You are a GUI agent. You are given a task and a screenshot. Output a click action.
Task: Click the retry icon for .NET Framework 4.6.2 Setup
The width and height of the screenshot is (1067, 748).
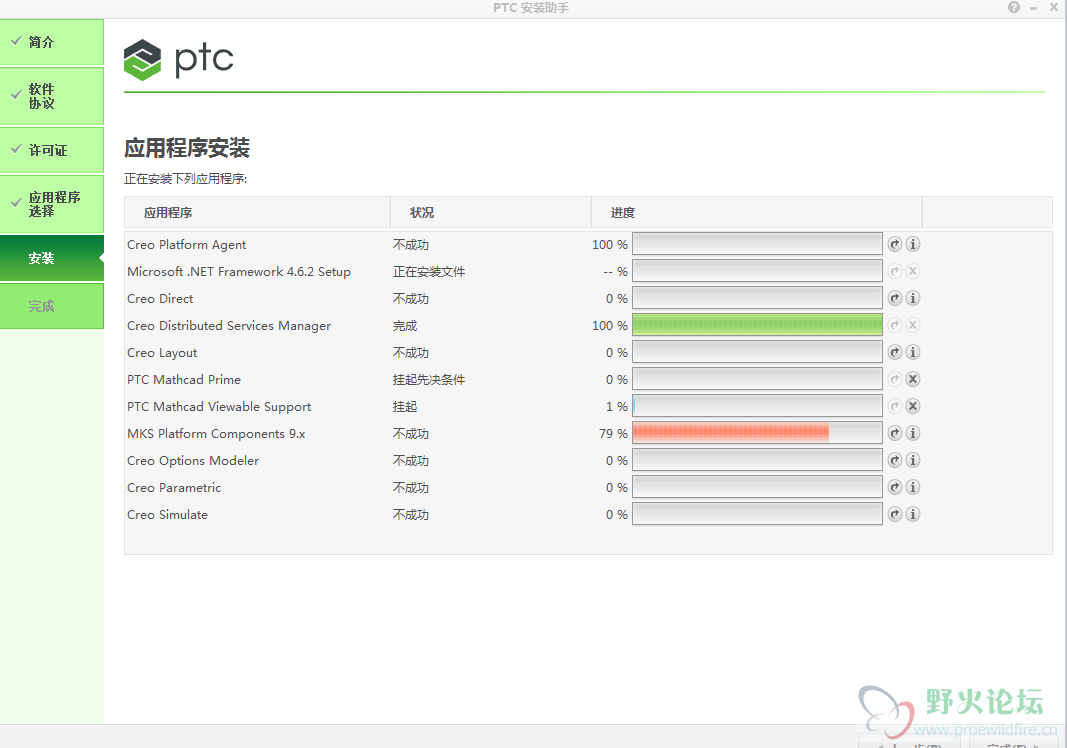click(895, 271)
